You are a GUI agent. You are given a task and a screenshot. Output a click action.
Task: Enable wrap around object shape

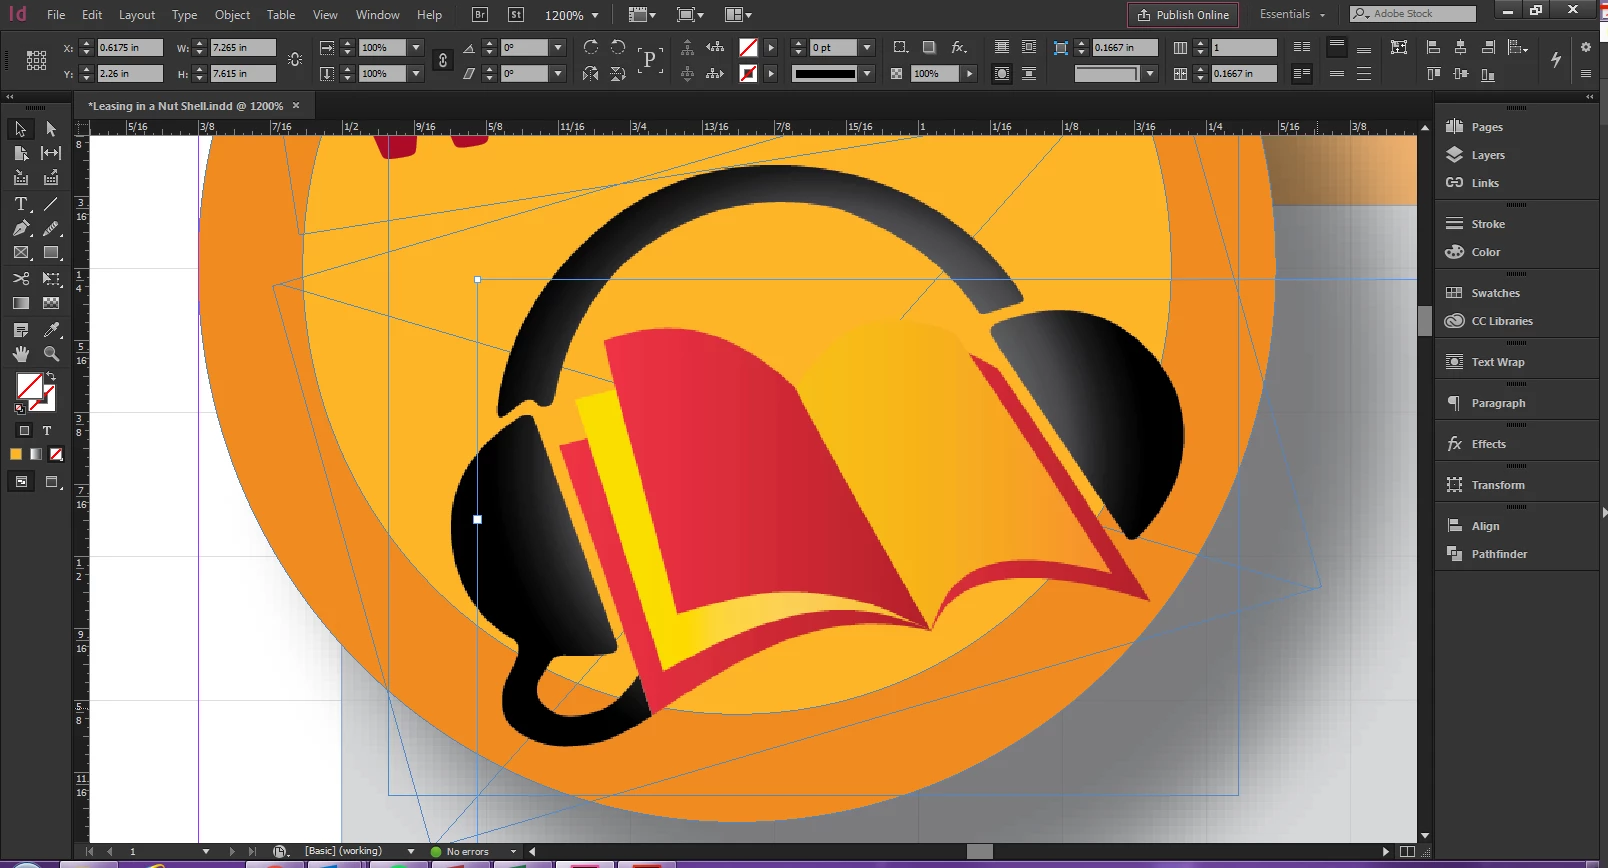tap(1001, 74)
